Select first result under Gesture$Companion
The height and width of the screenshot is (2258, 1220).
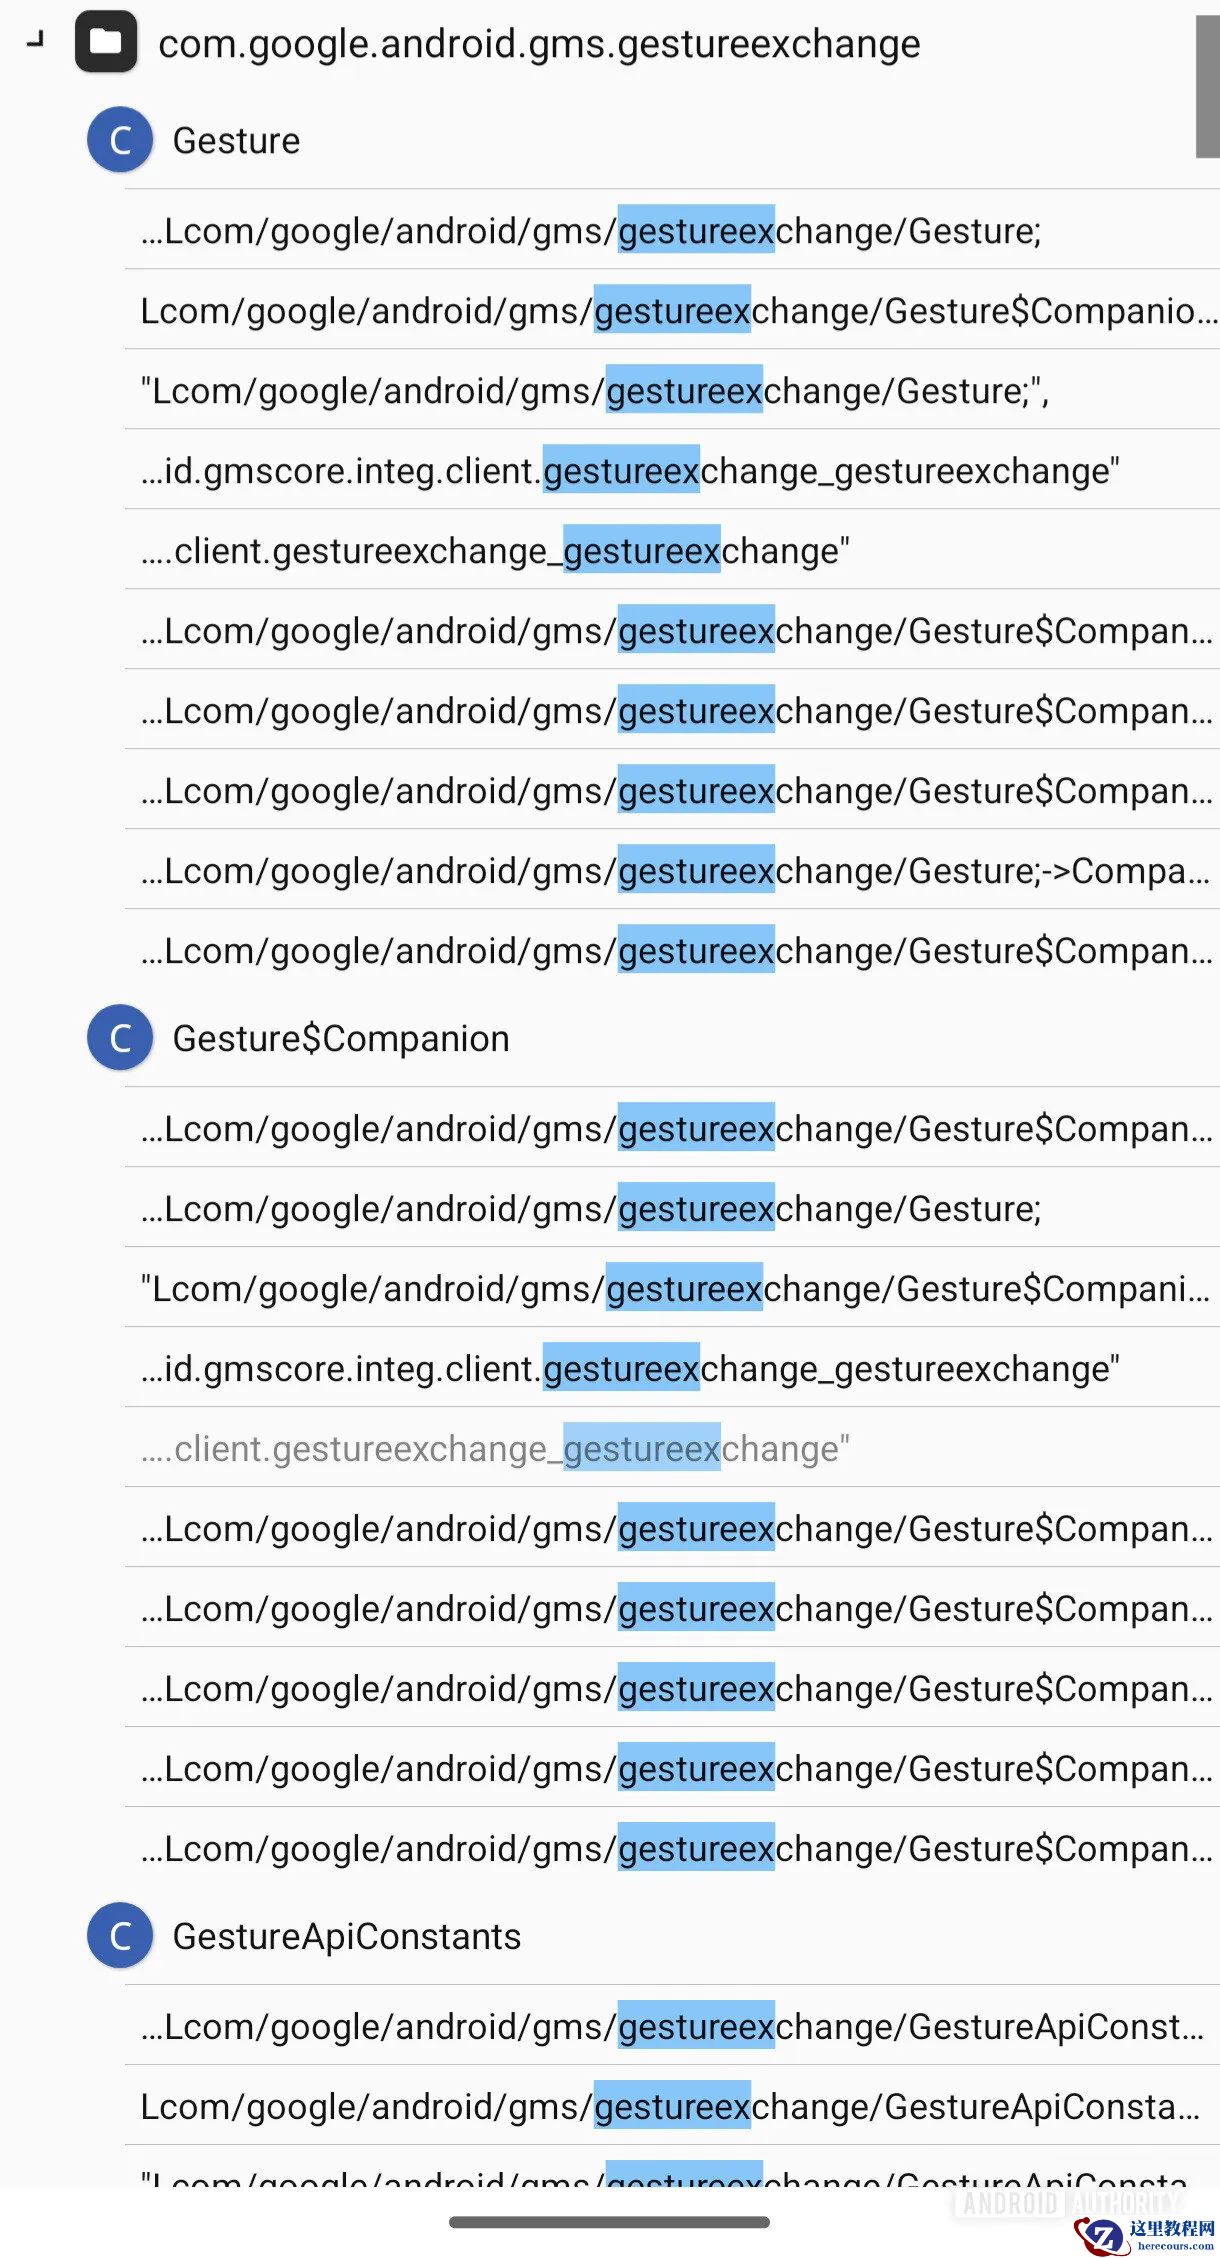(x=675, y=1129)
